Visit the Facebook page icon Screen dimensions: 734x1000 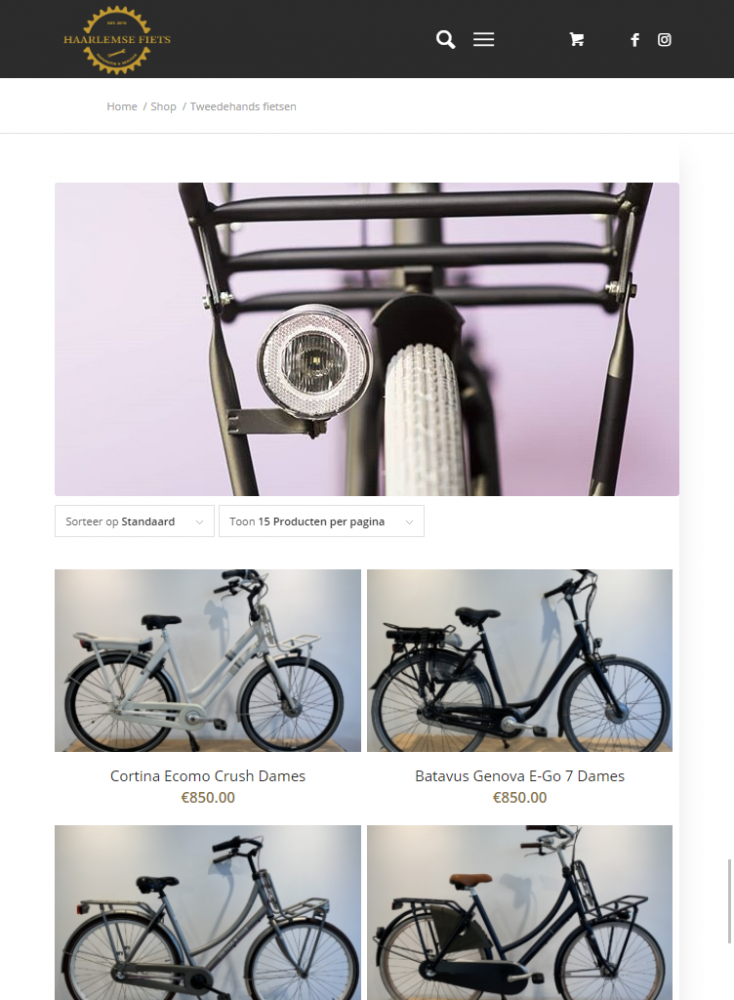tap(635, 40)
